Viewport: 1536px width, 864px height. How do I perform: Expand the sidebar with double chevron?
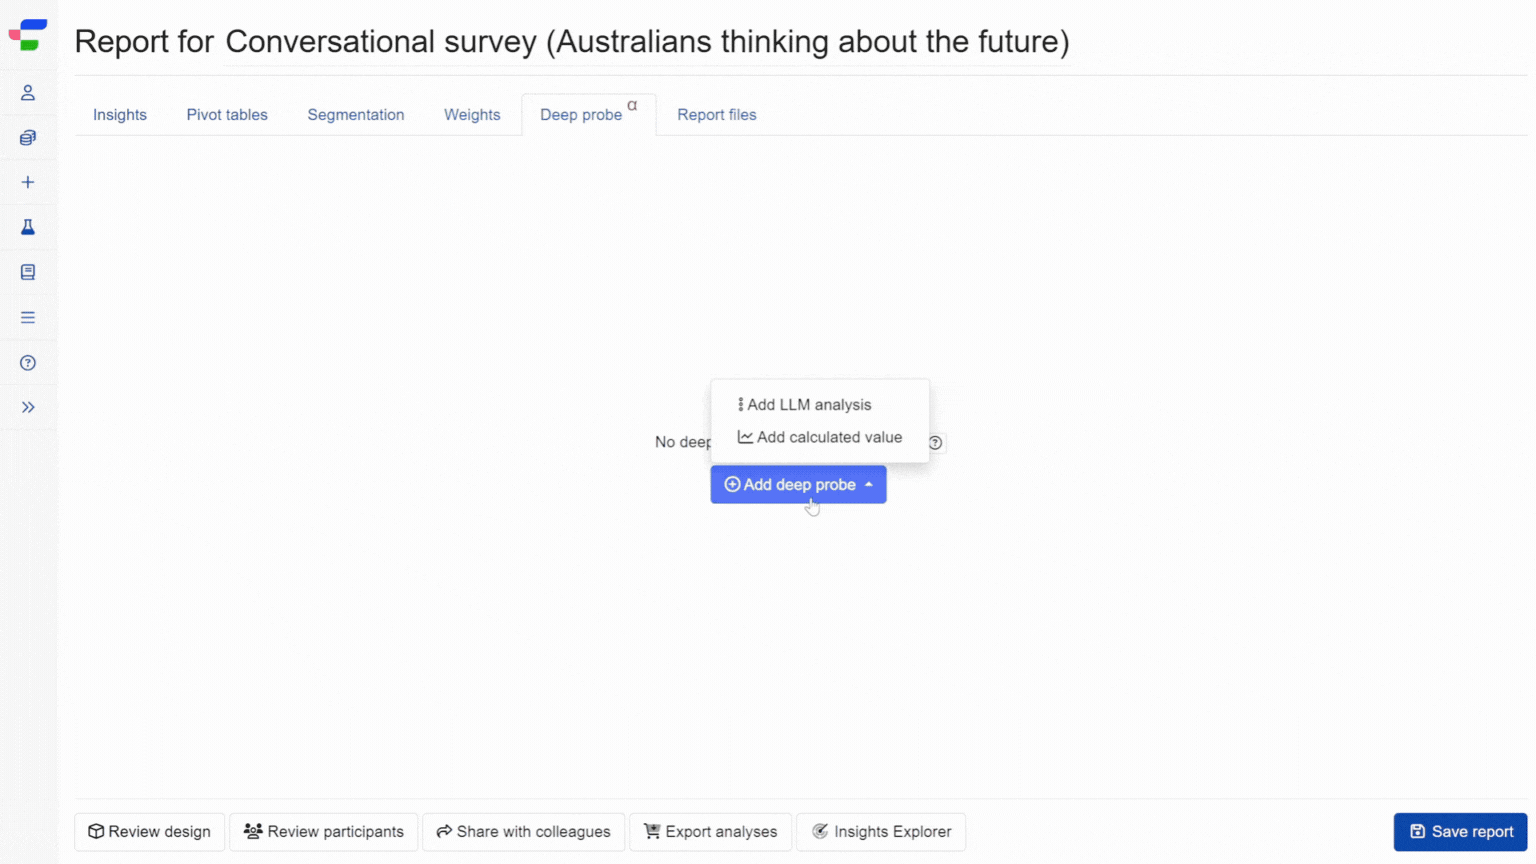tap(28, 407)
